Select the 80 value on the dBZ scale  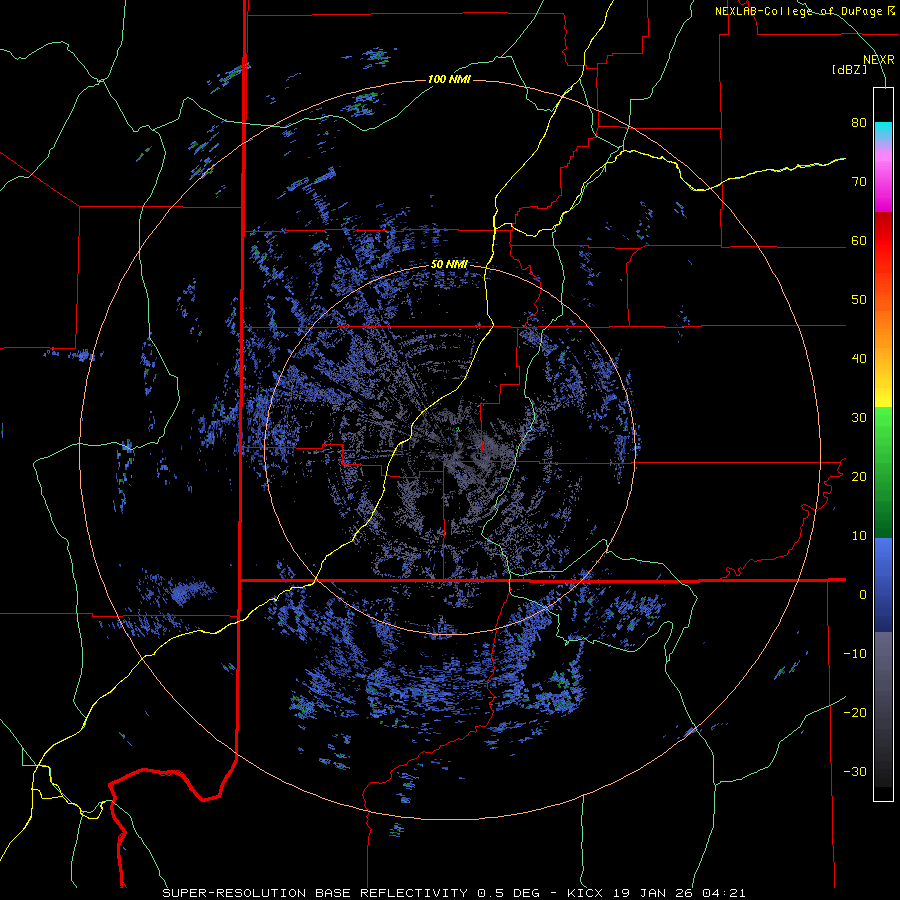859,123
